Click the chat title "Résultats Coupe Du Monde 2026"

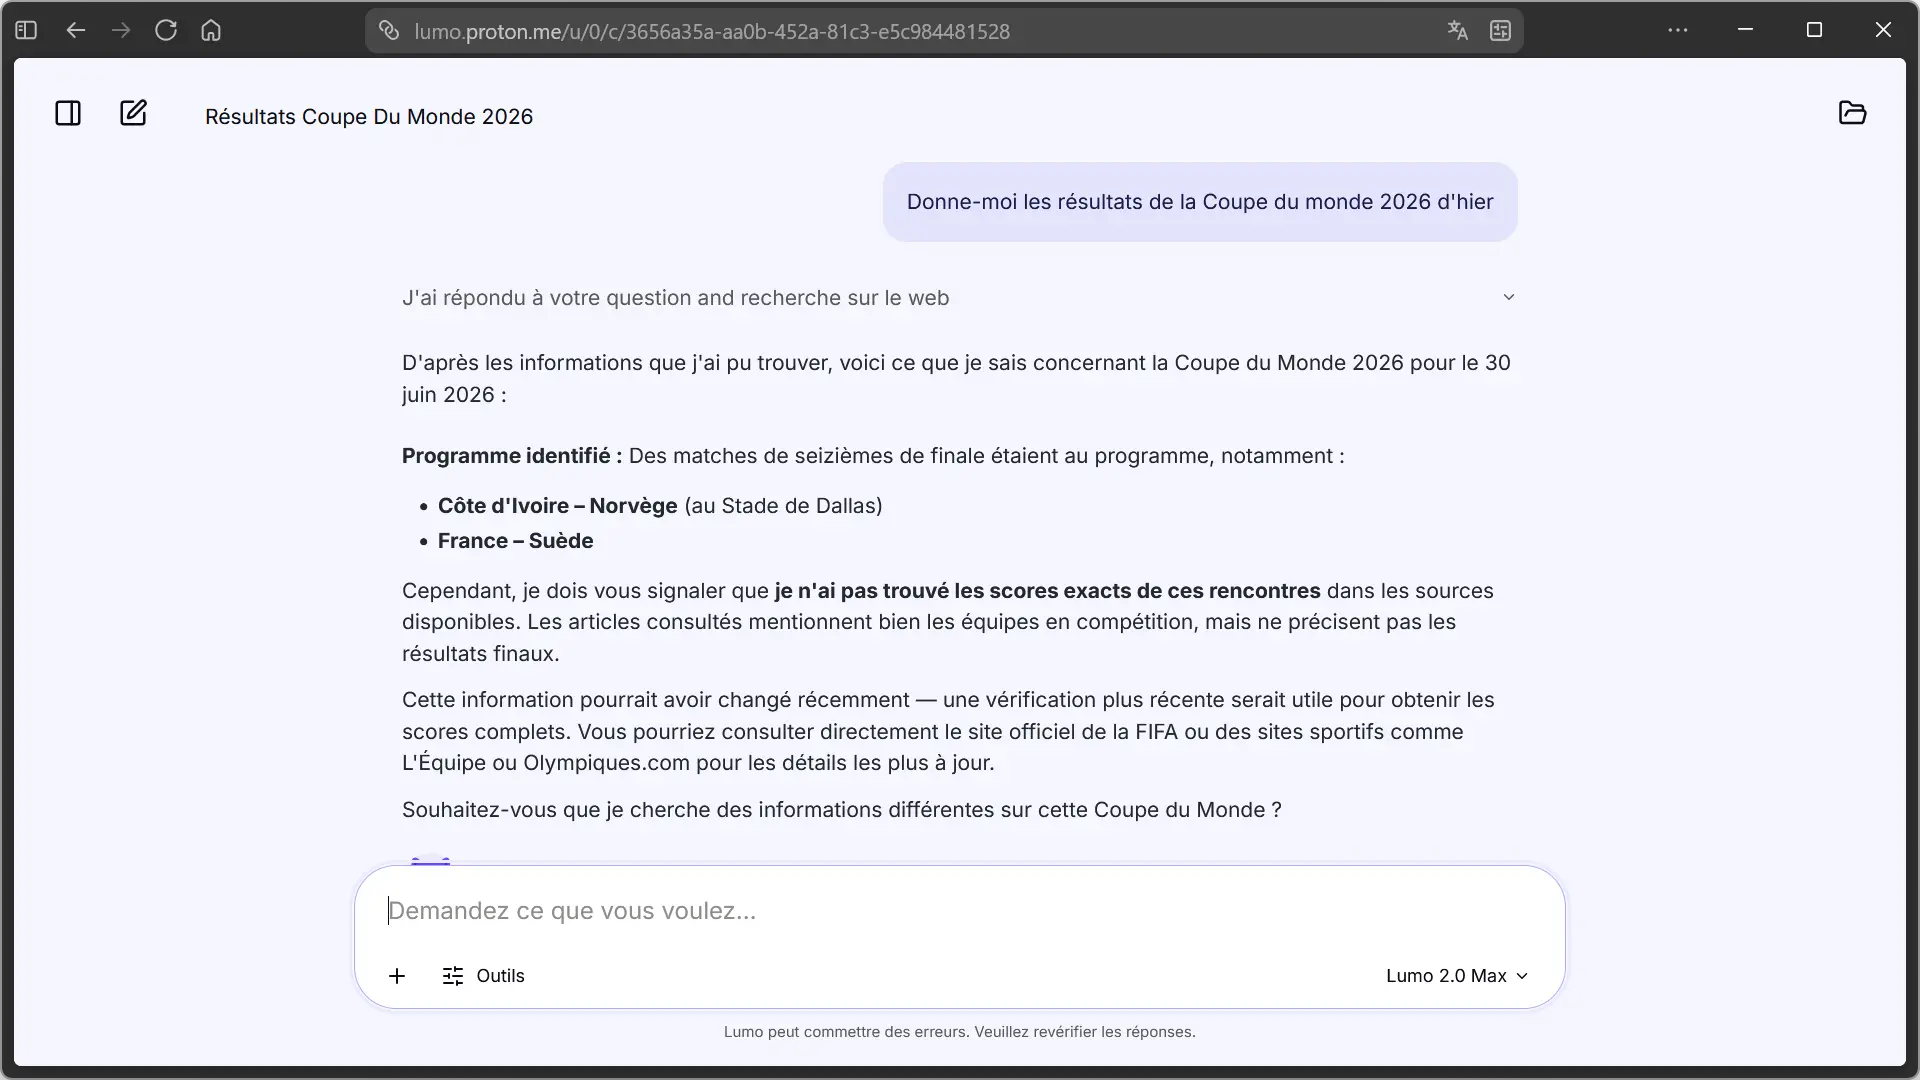(x=369, y=116)
